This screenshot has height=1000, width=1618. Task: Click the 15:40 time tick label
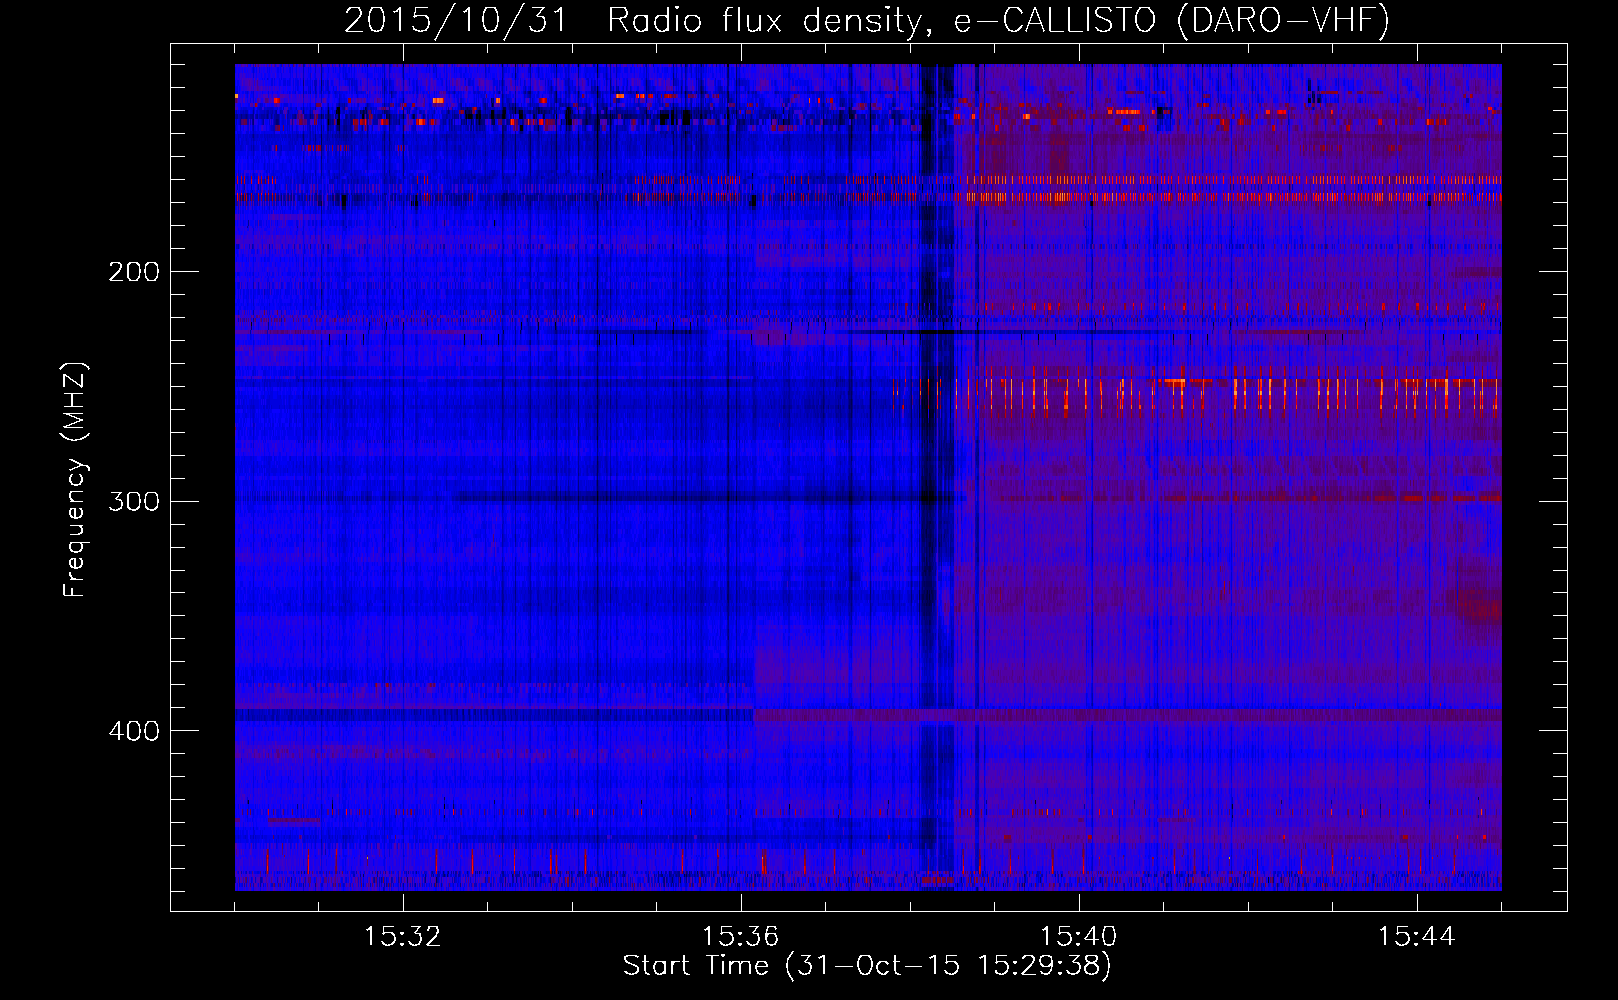click(x=1078, y=937)
